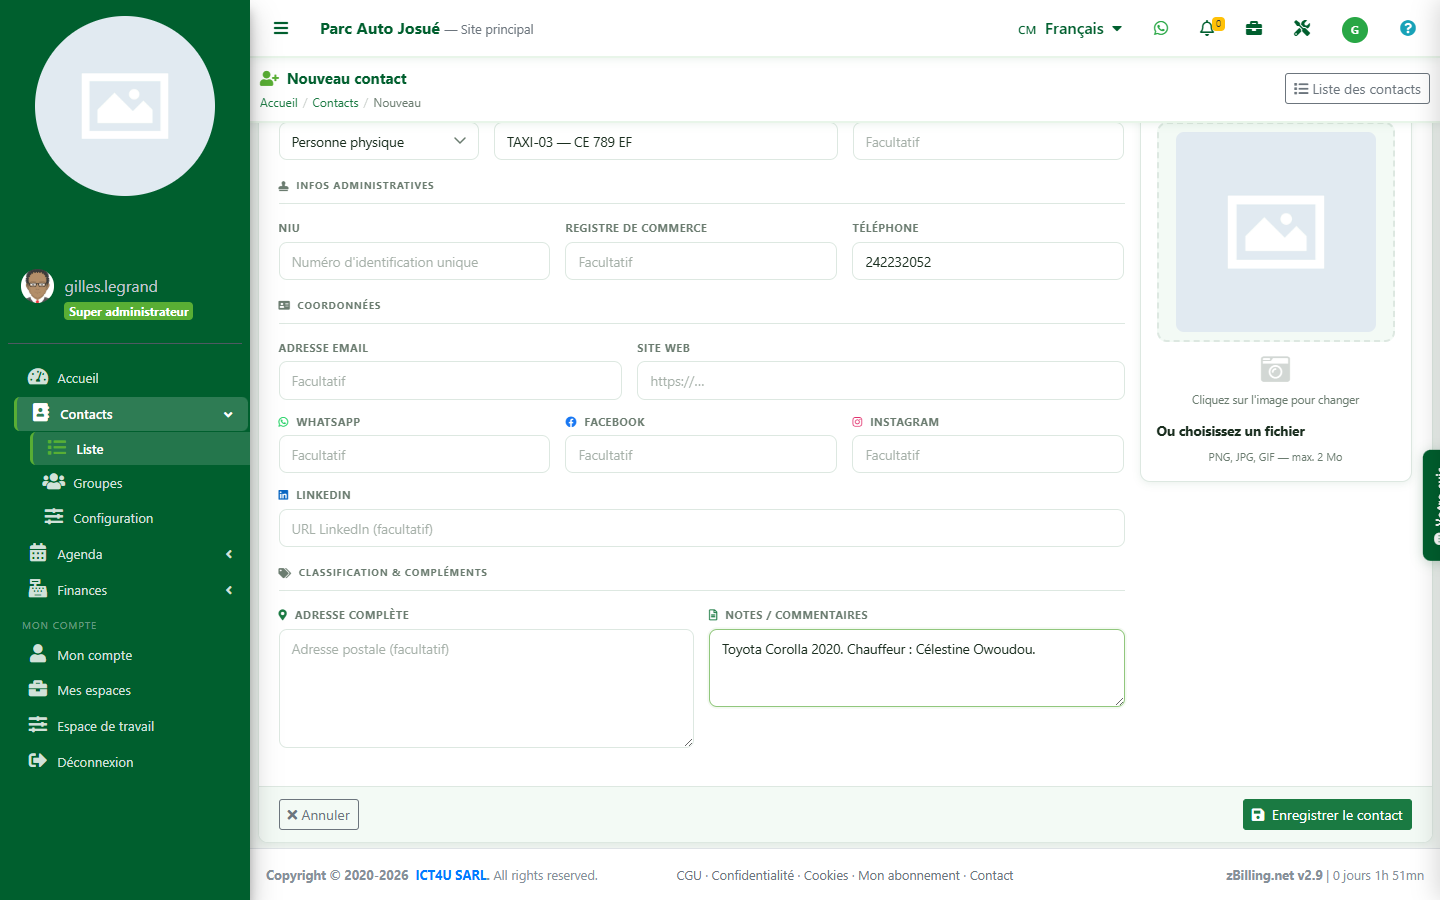1440x900 pixels.
Task: Open ICT4U SARL footer link
Action: [452, 876]
